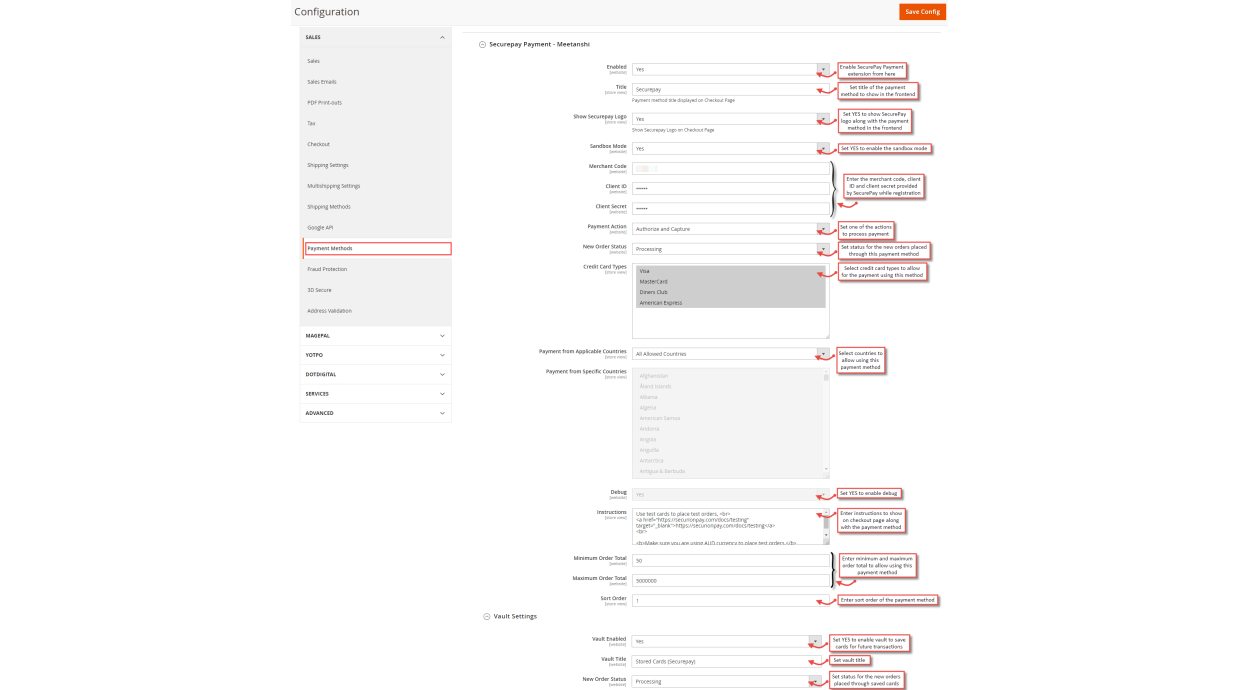This screenshot has width=1239, height=690.
Task: Click the Sort Order input field
Action: click(x=731, y=601)
